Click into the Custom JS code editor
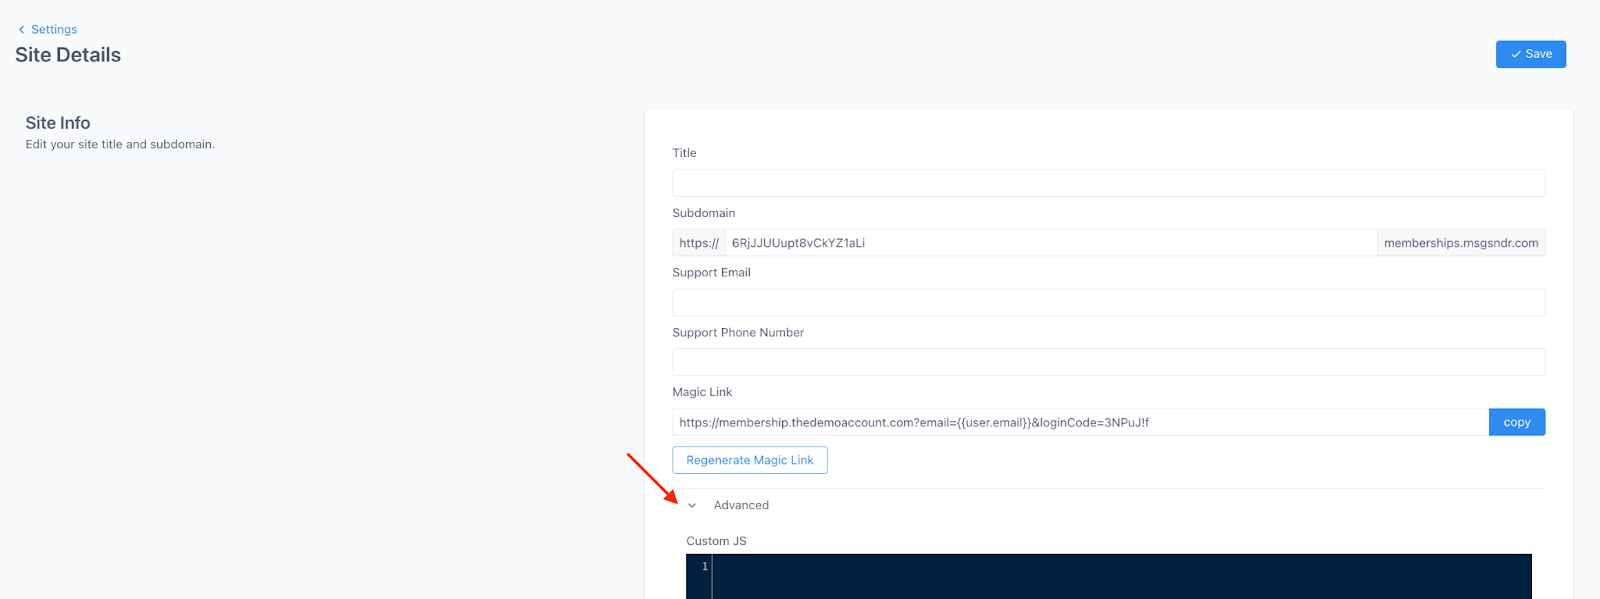1600x599 pixels. (x=1120, y=577)
